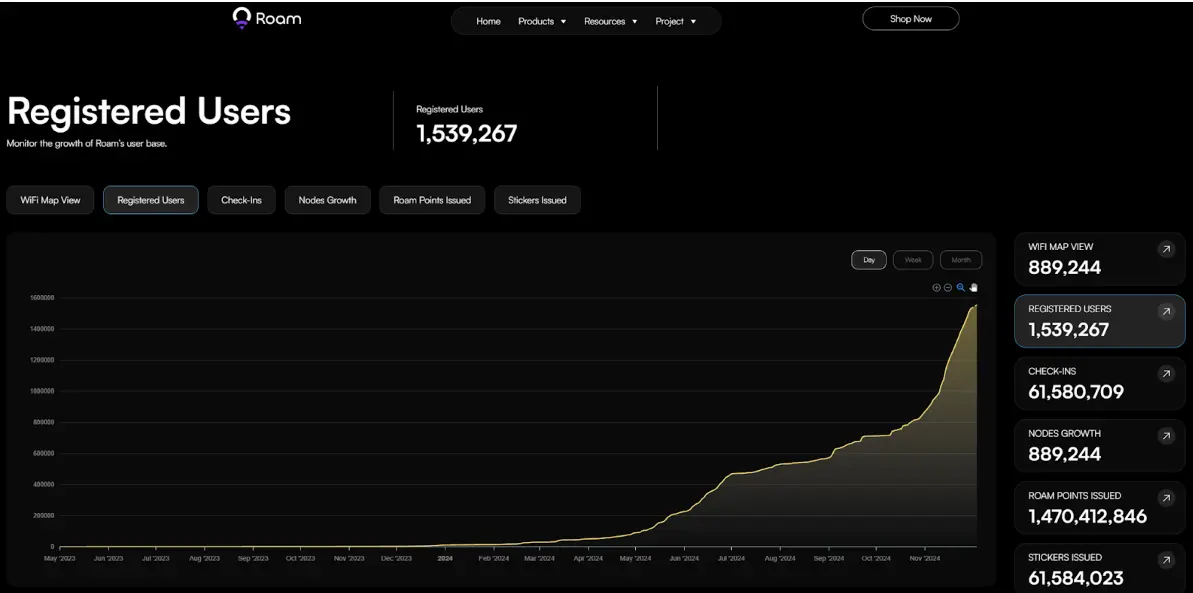
Task: Expand the Products dropdown menu
Action: [x=542, y=21]
